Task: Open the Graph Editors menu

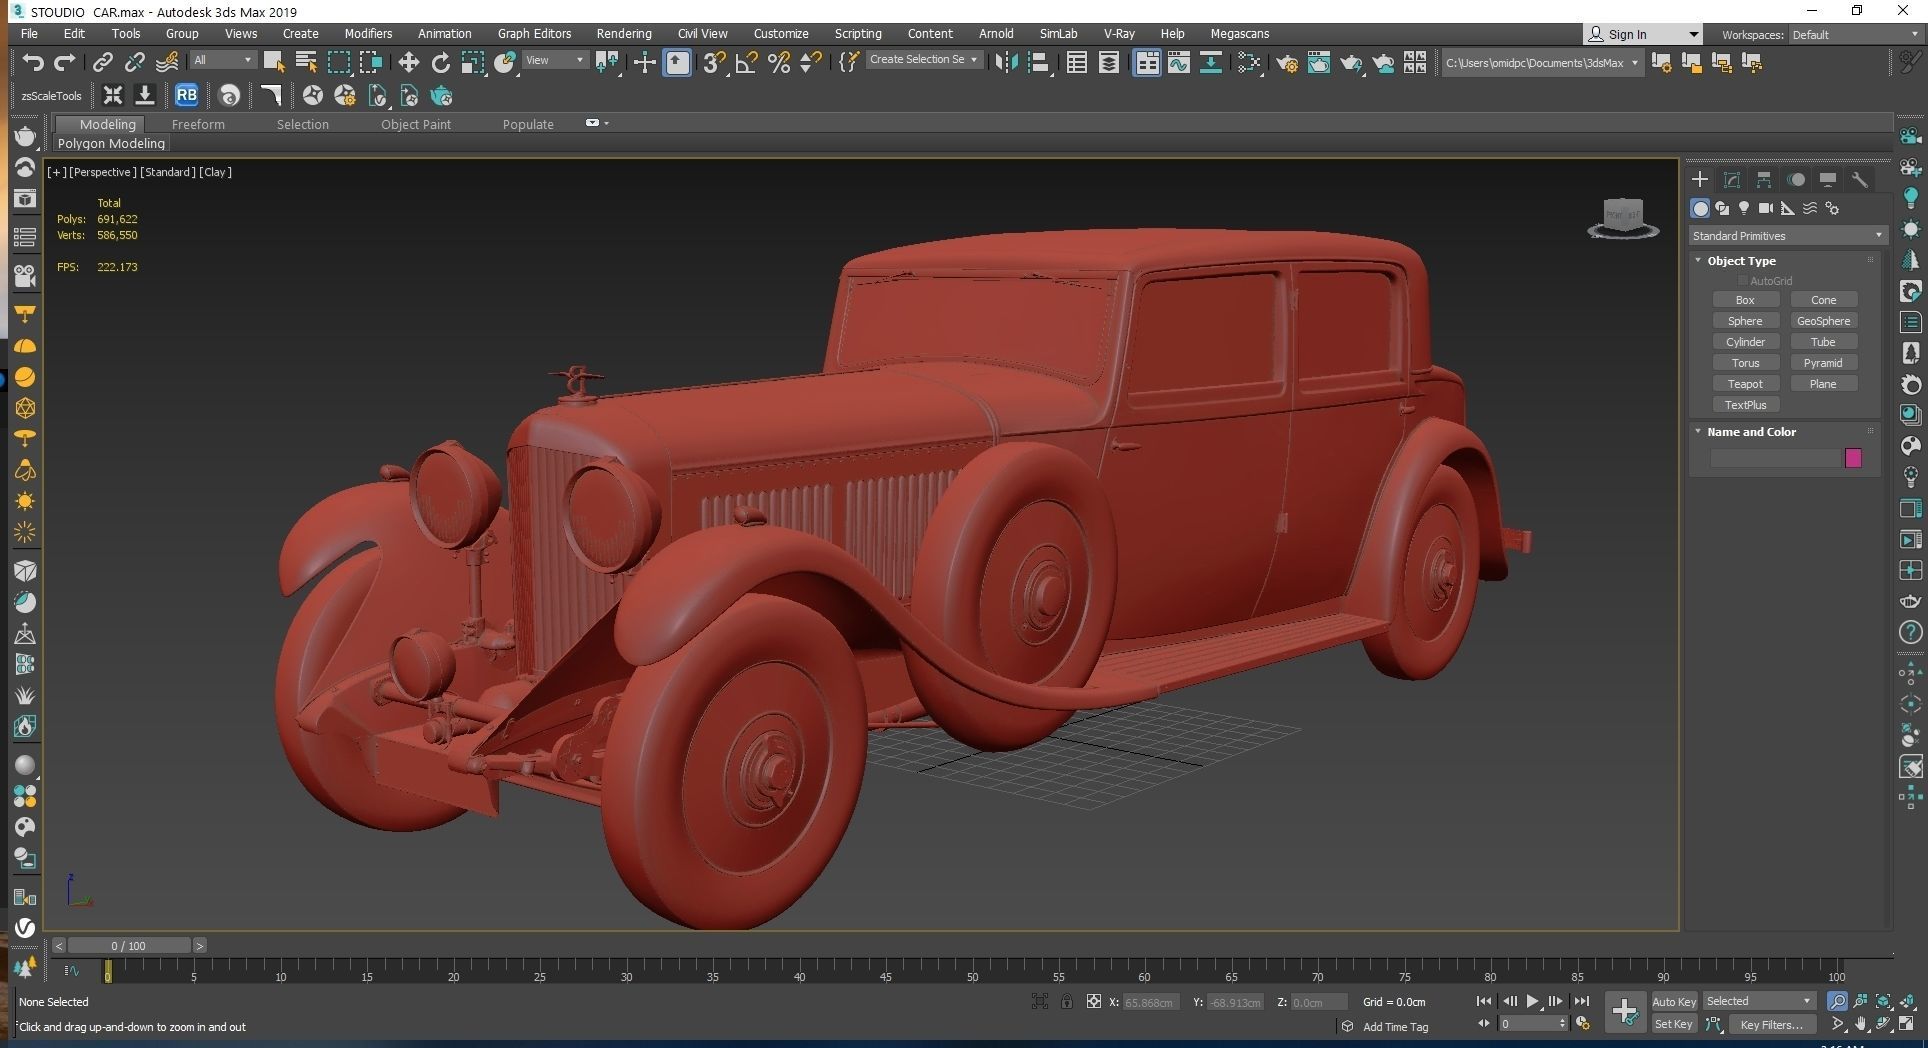Action: pos(534,33)
